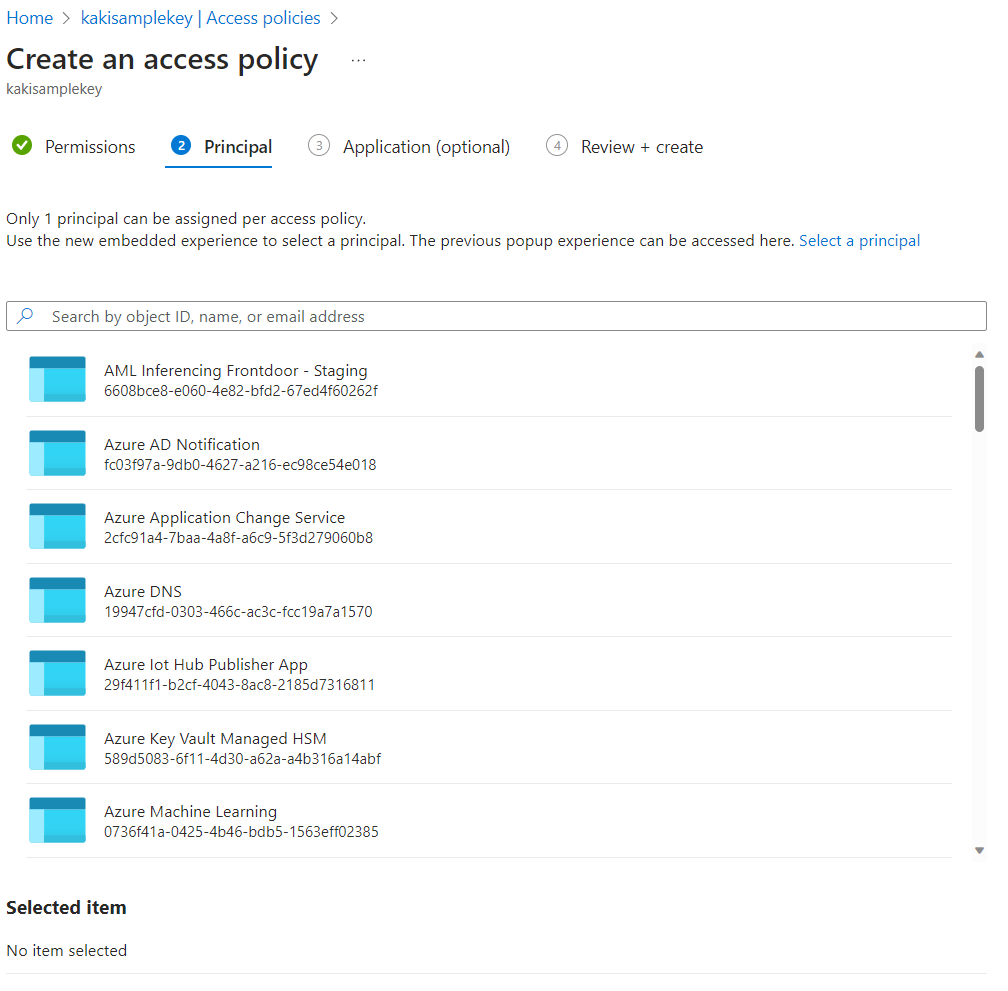Click the Azure Application Change Service app icon
The image size is (1008, 991).
click(57, 526)
